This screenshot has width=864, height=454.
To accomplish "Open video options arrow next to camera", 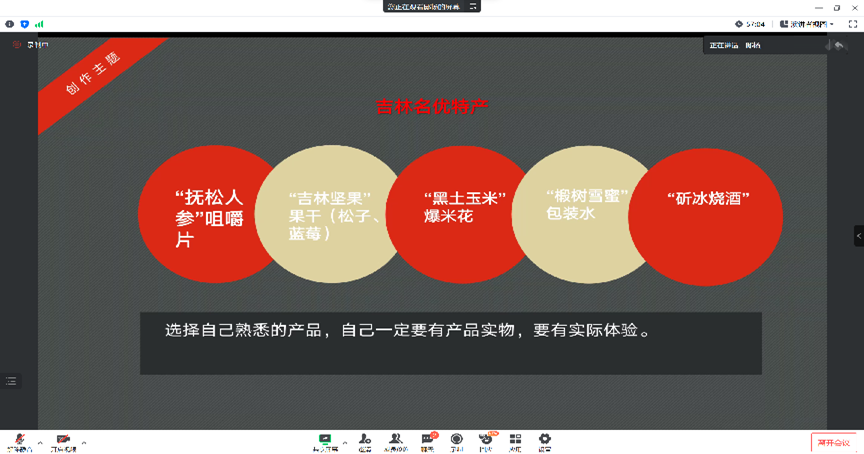I will [84, 442].
